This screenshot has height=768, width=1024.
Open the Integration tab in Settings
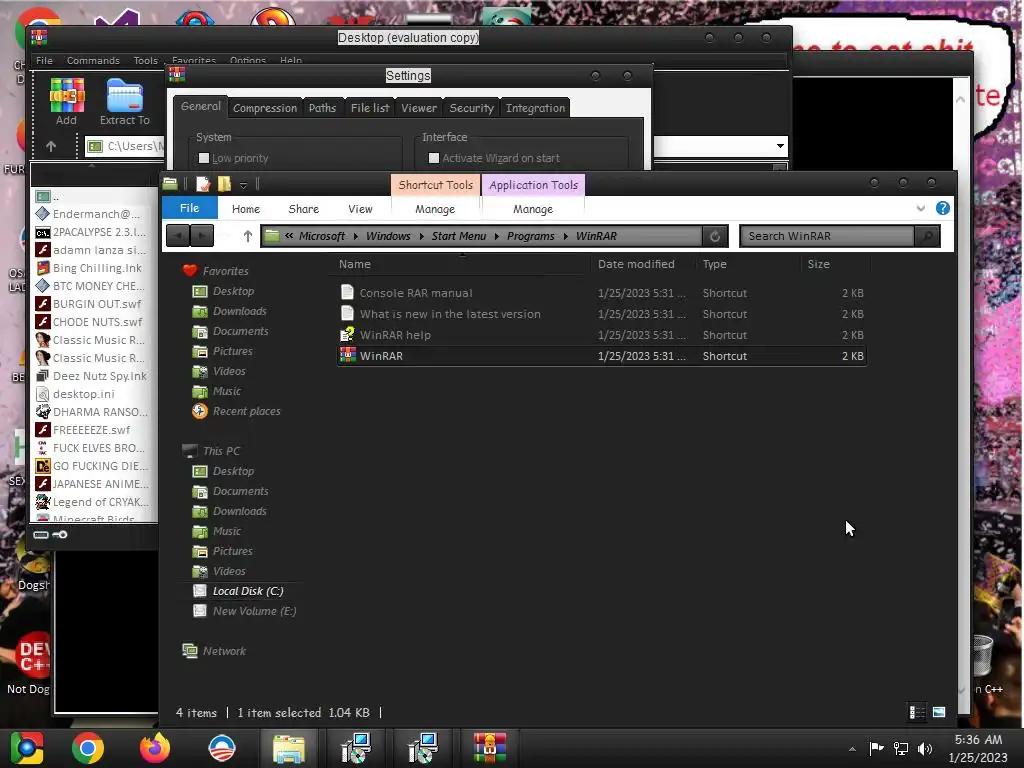(535, 108)
